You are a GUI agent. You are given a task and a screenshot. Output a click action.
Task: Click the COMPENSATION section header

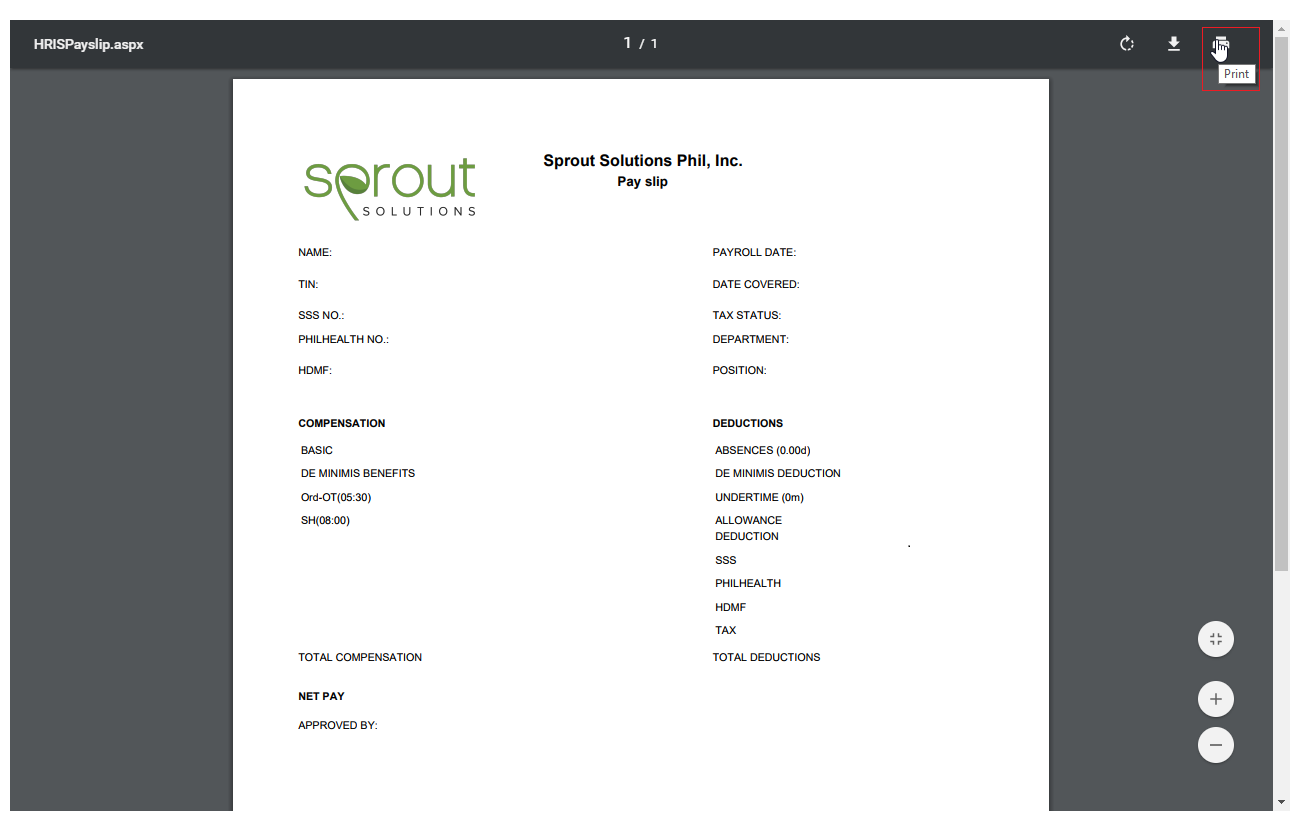coord(342,424)
